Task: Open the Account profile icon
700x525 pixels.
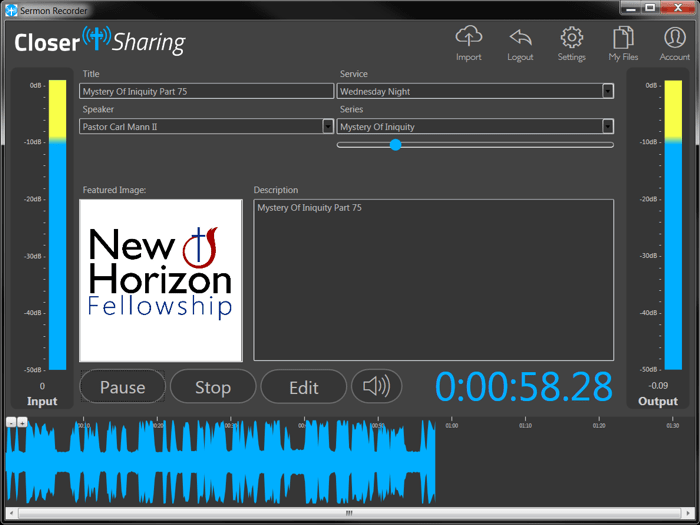Action: [675, 38]
